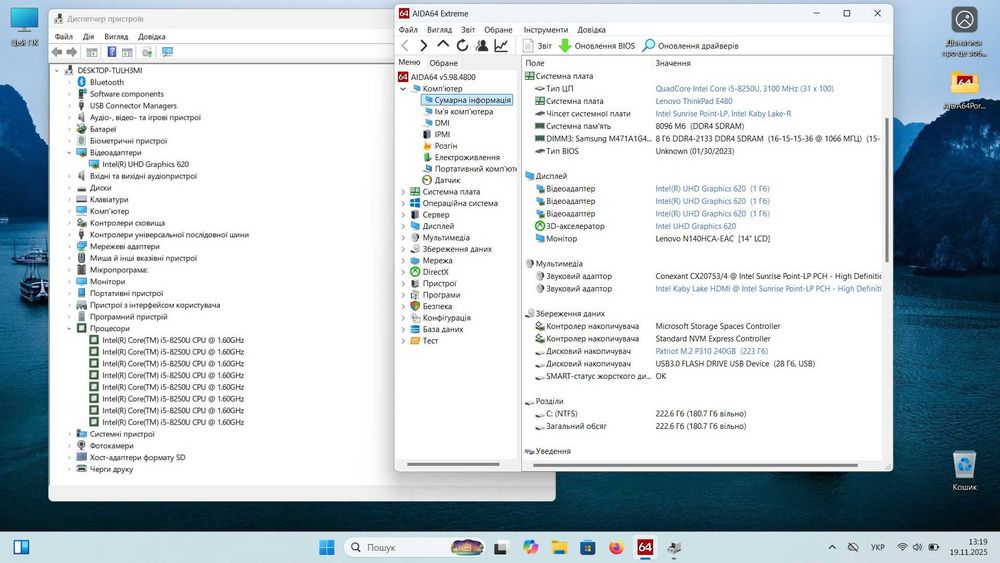This screenshot has height=563, width=1000.
Task: Click the help icon in Device Manager toolbar
Action: (111, 52)
